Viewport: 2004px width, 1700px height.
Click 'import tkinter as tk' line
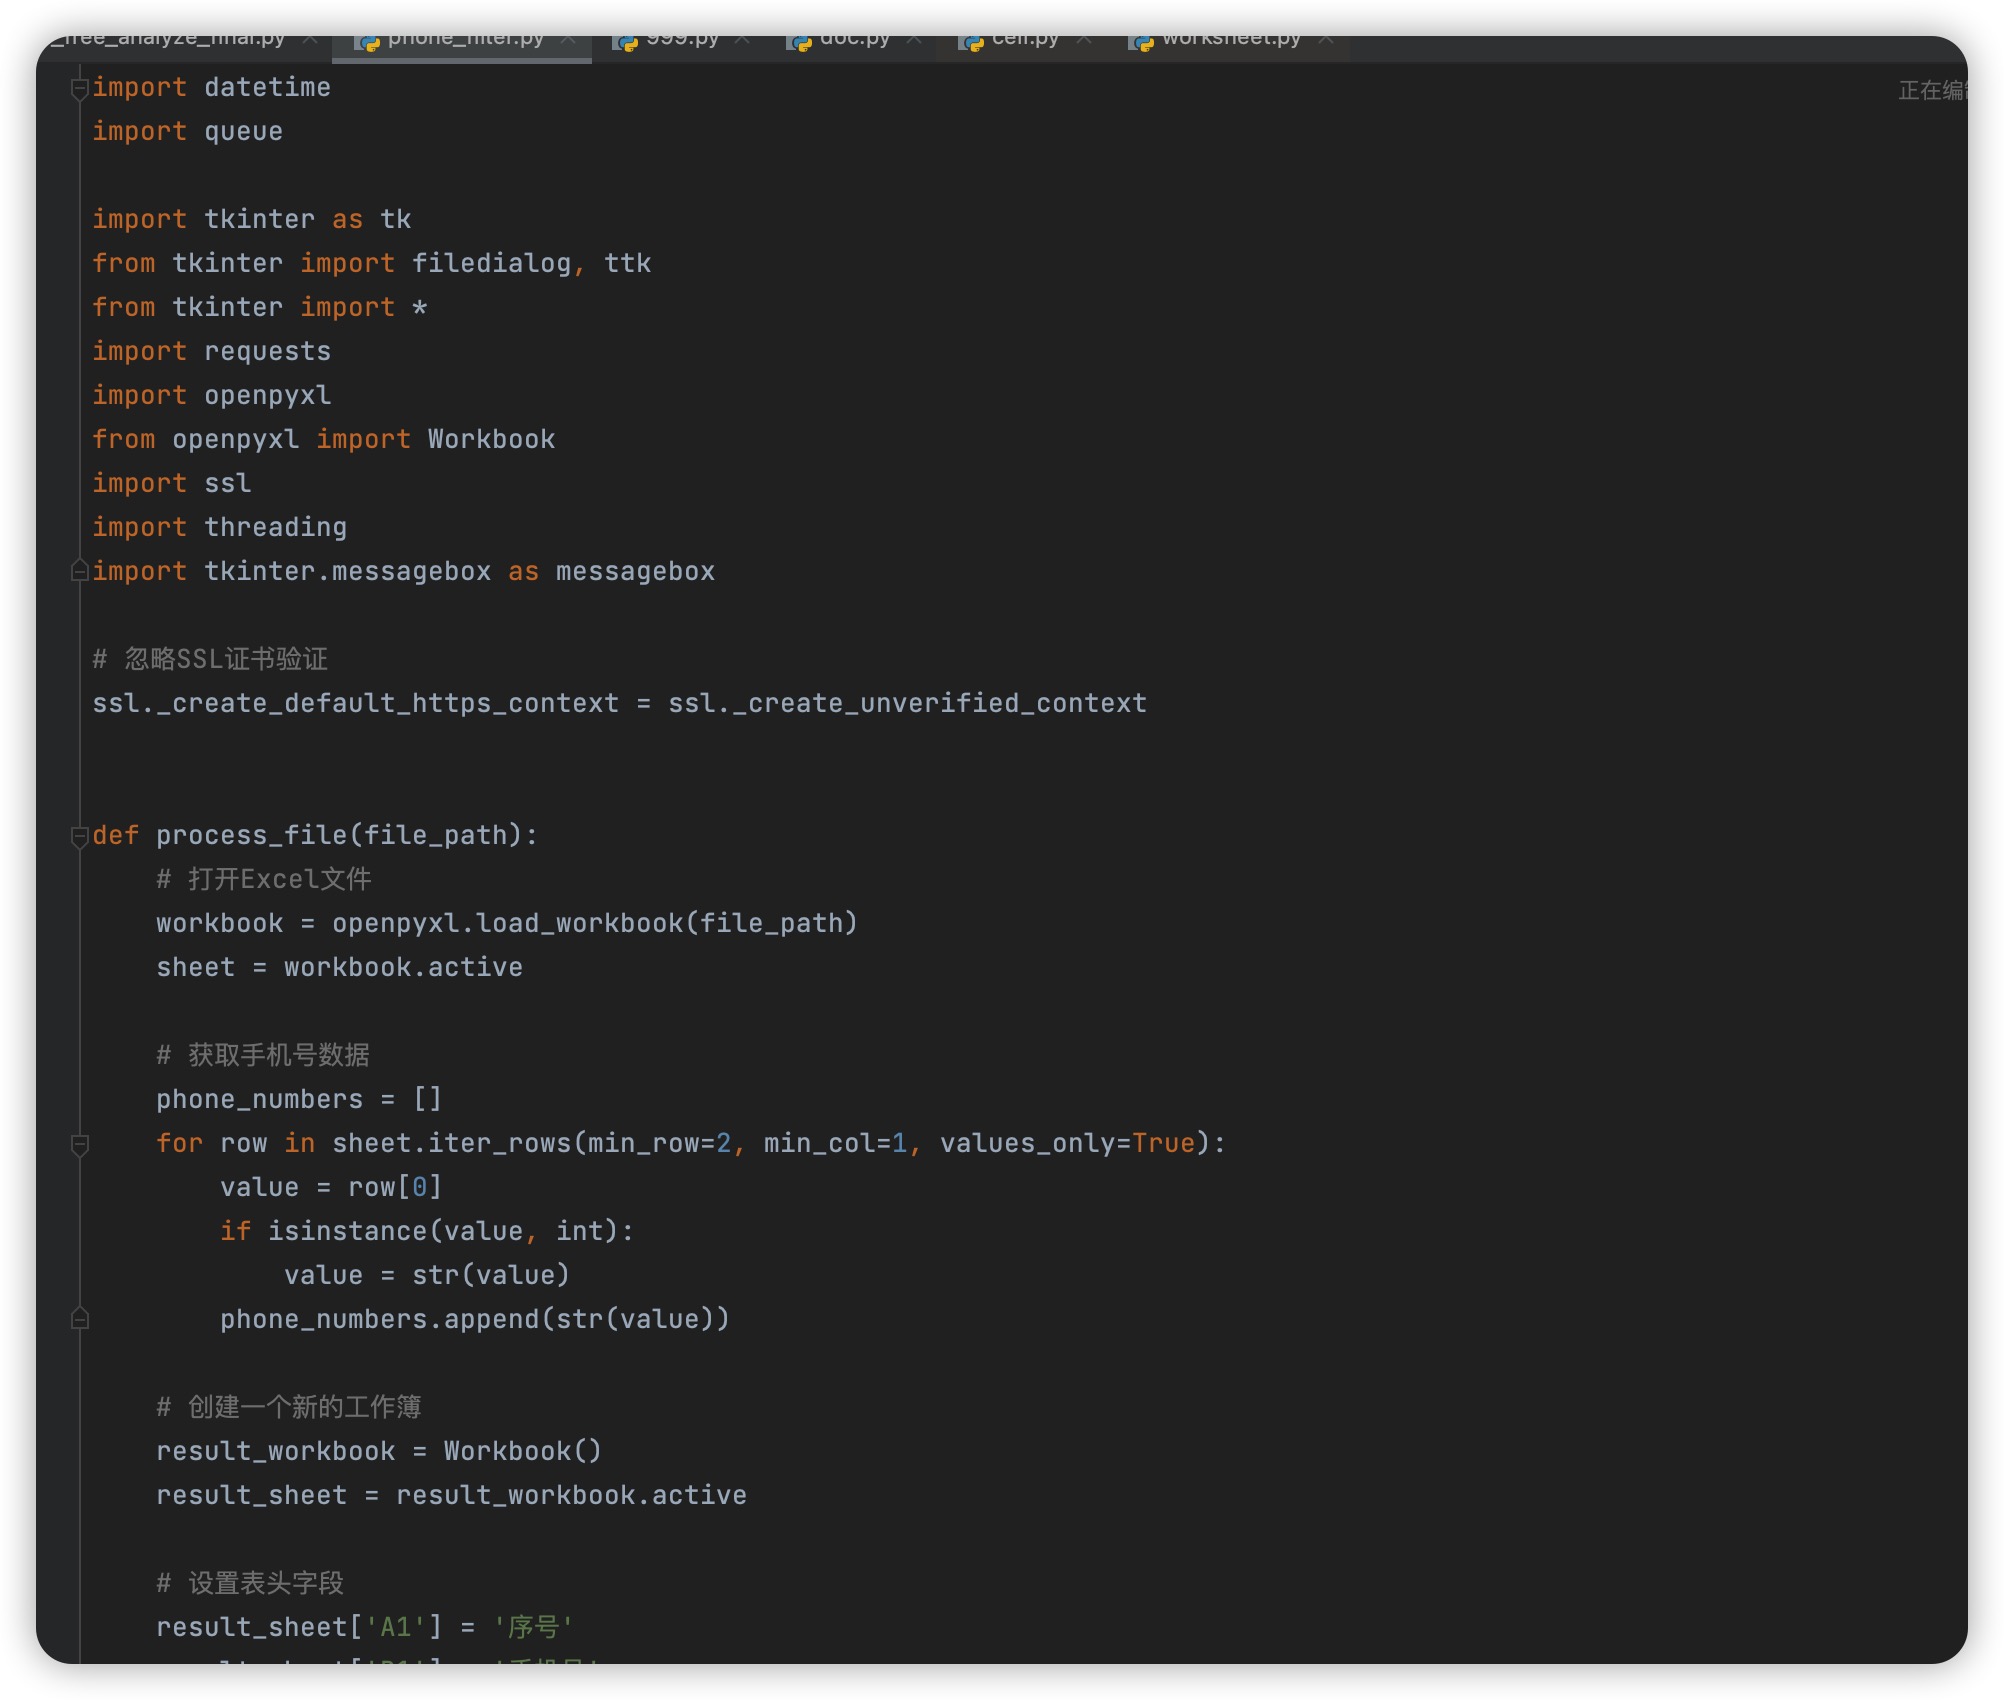pyautogui.click(x=252, y=220)
